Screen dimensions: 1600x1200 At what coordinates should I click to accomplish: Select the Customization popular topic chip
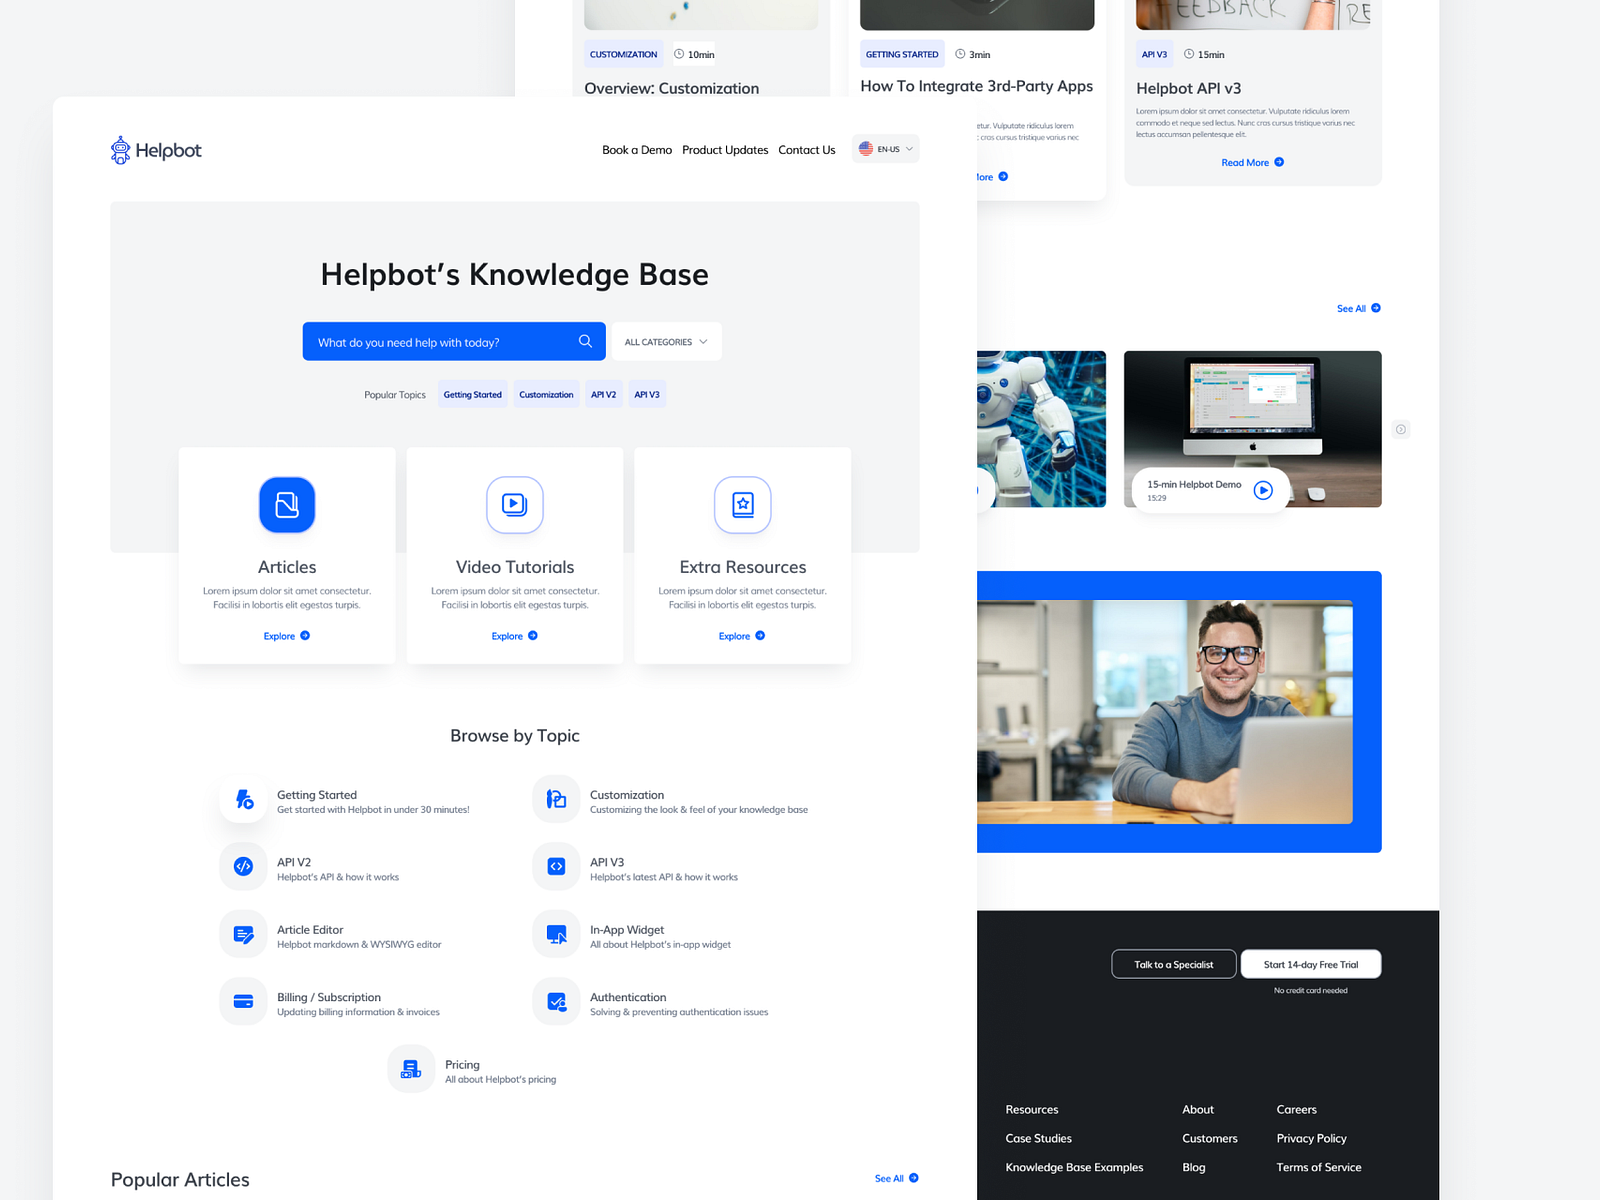[546, 394]
